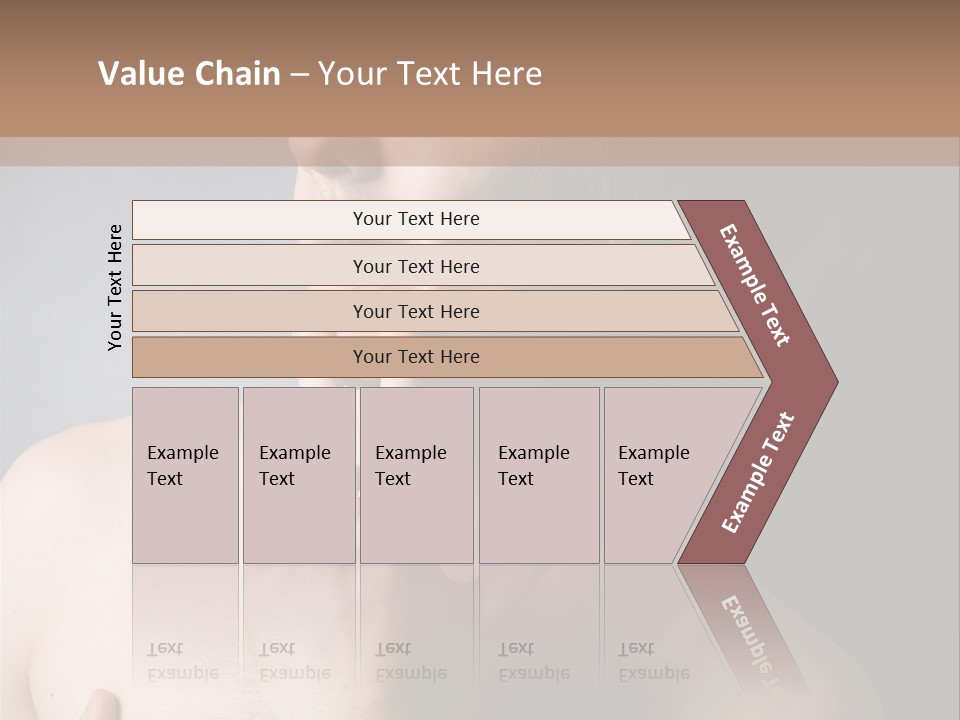Select the third "Your Text Here" bar from top
The height and width of the screenshot is (720, 960).
pyautogui.click(x=415, y=311)
